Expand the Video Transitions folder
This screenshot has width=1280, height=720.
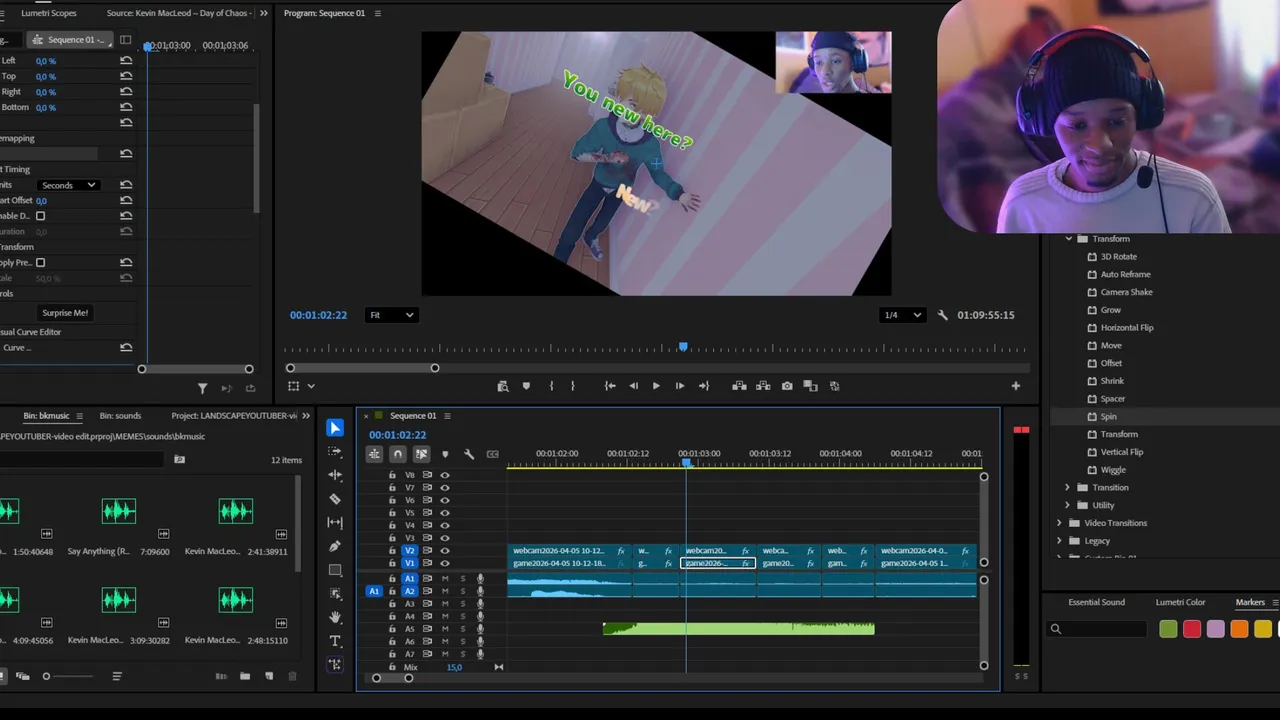1059,523
